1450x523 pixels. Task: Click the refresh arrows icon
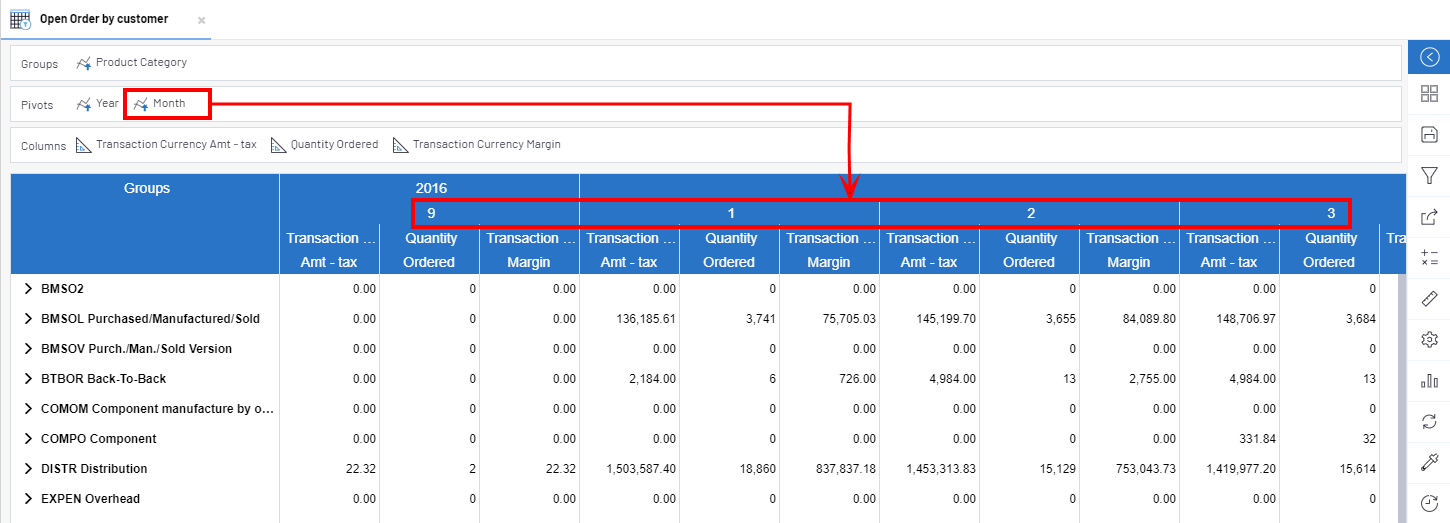point(1429,421)
